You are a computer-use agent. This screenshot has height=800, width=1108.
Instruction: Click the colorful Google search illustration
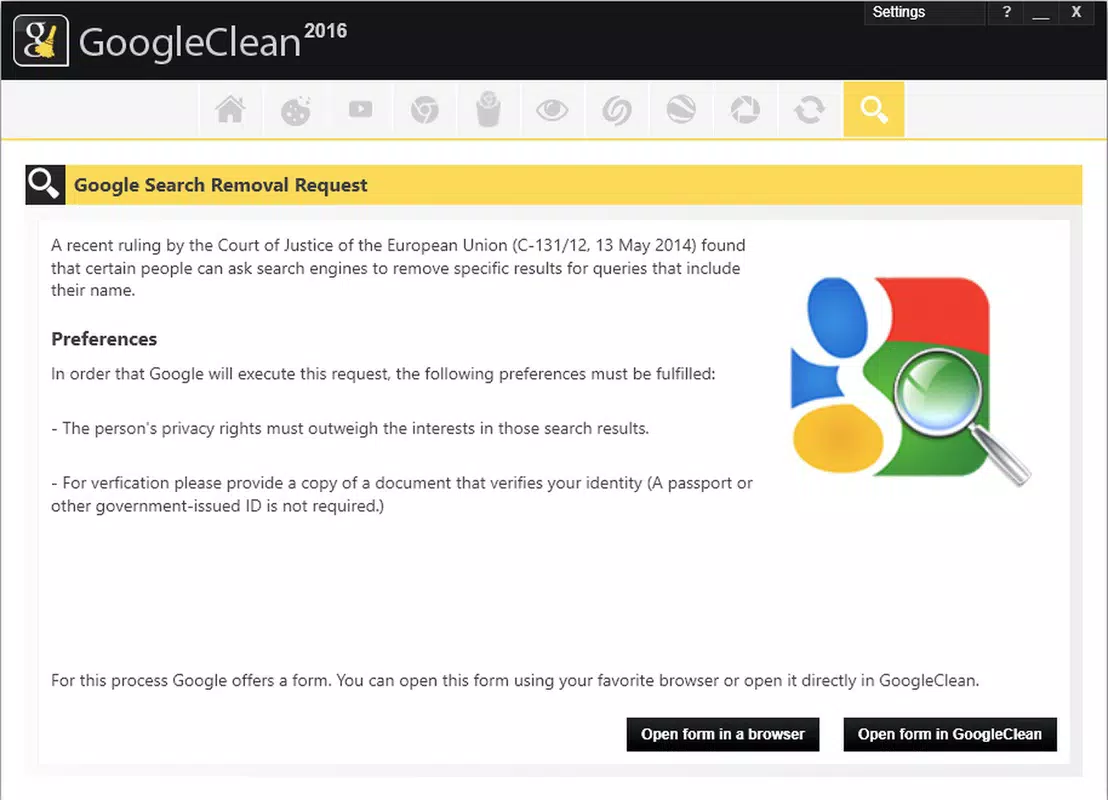pyautogui.click(x=909, y=380)
